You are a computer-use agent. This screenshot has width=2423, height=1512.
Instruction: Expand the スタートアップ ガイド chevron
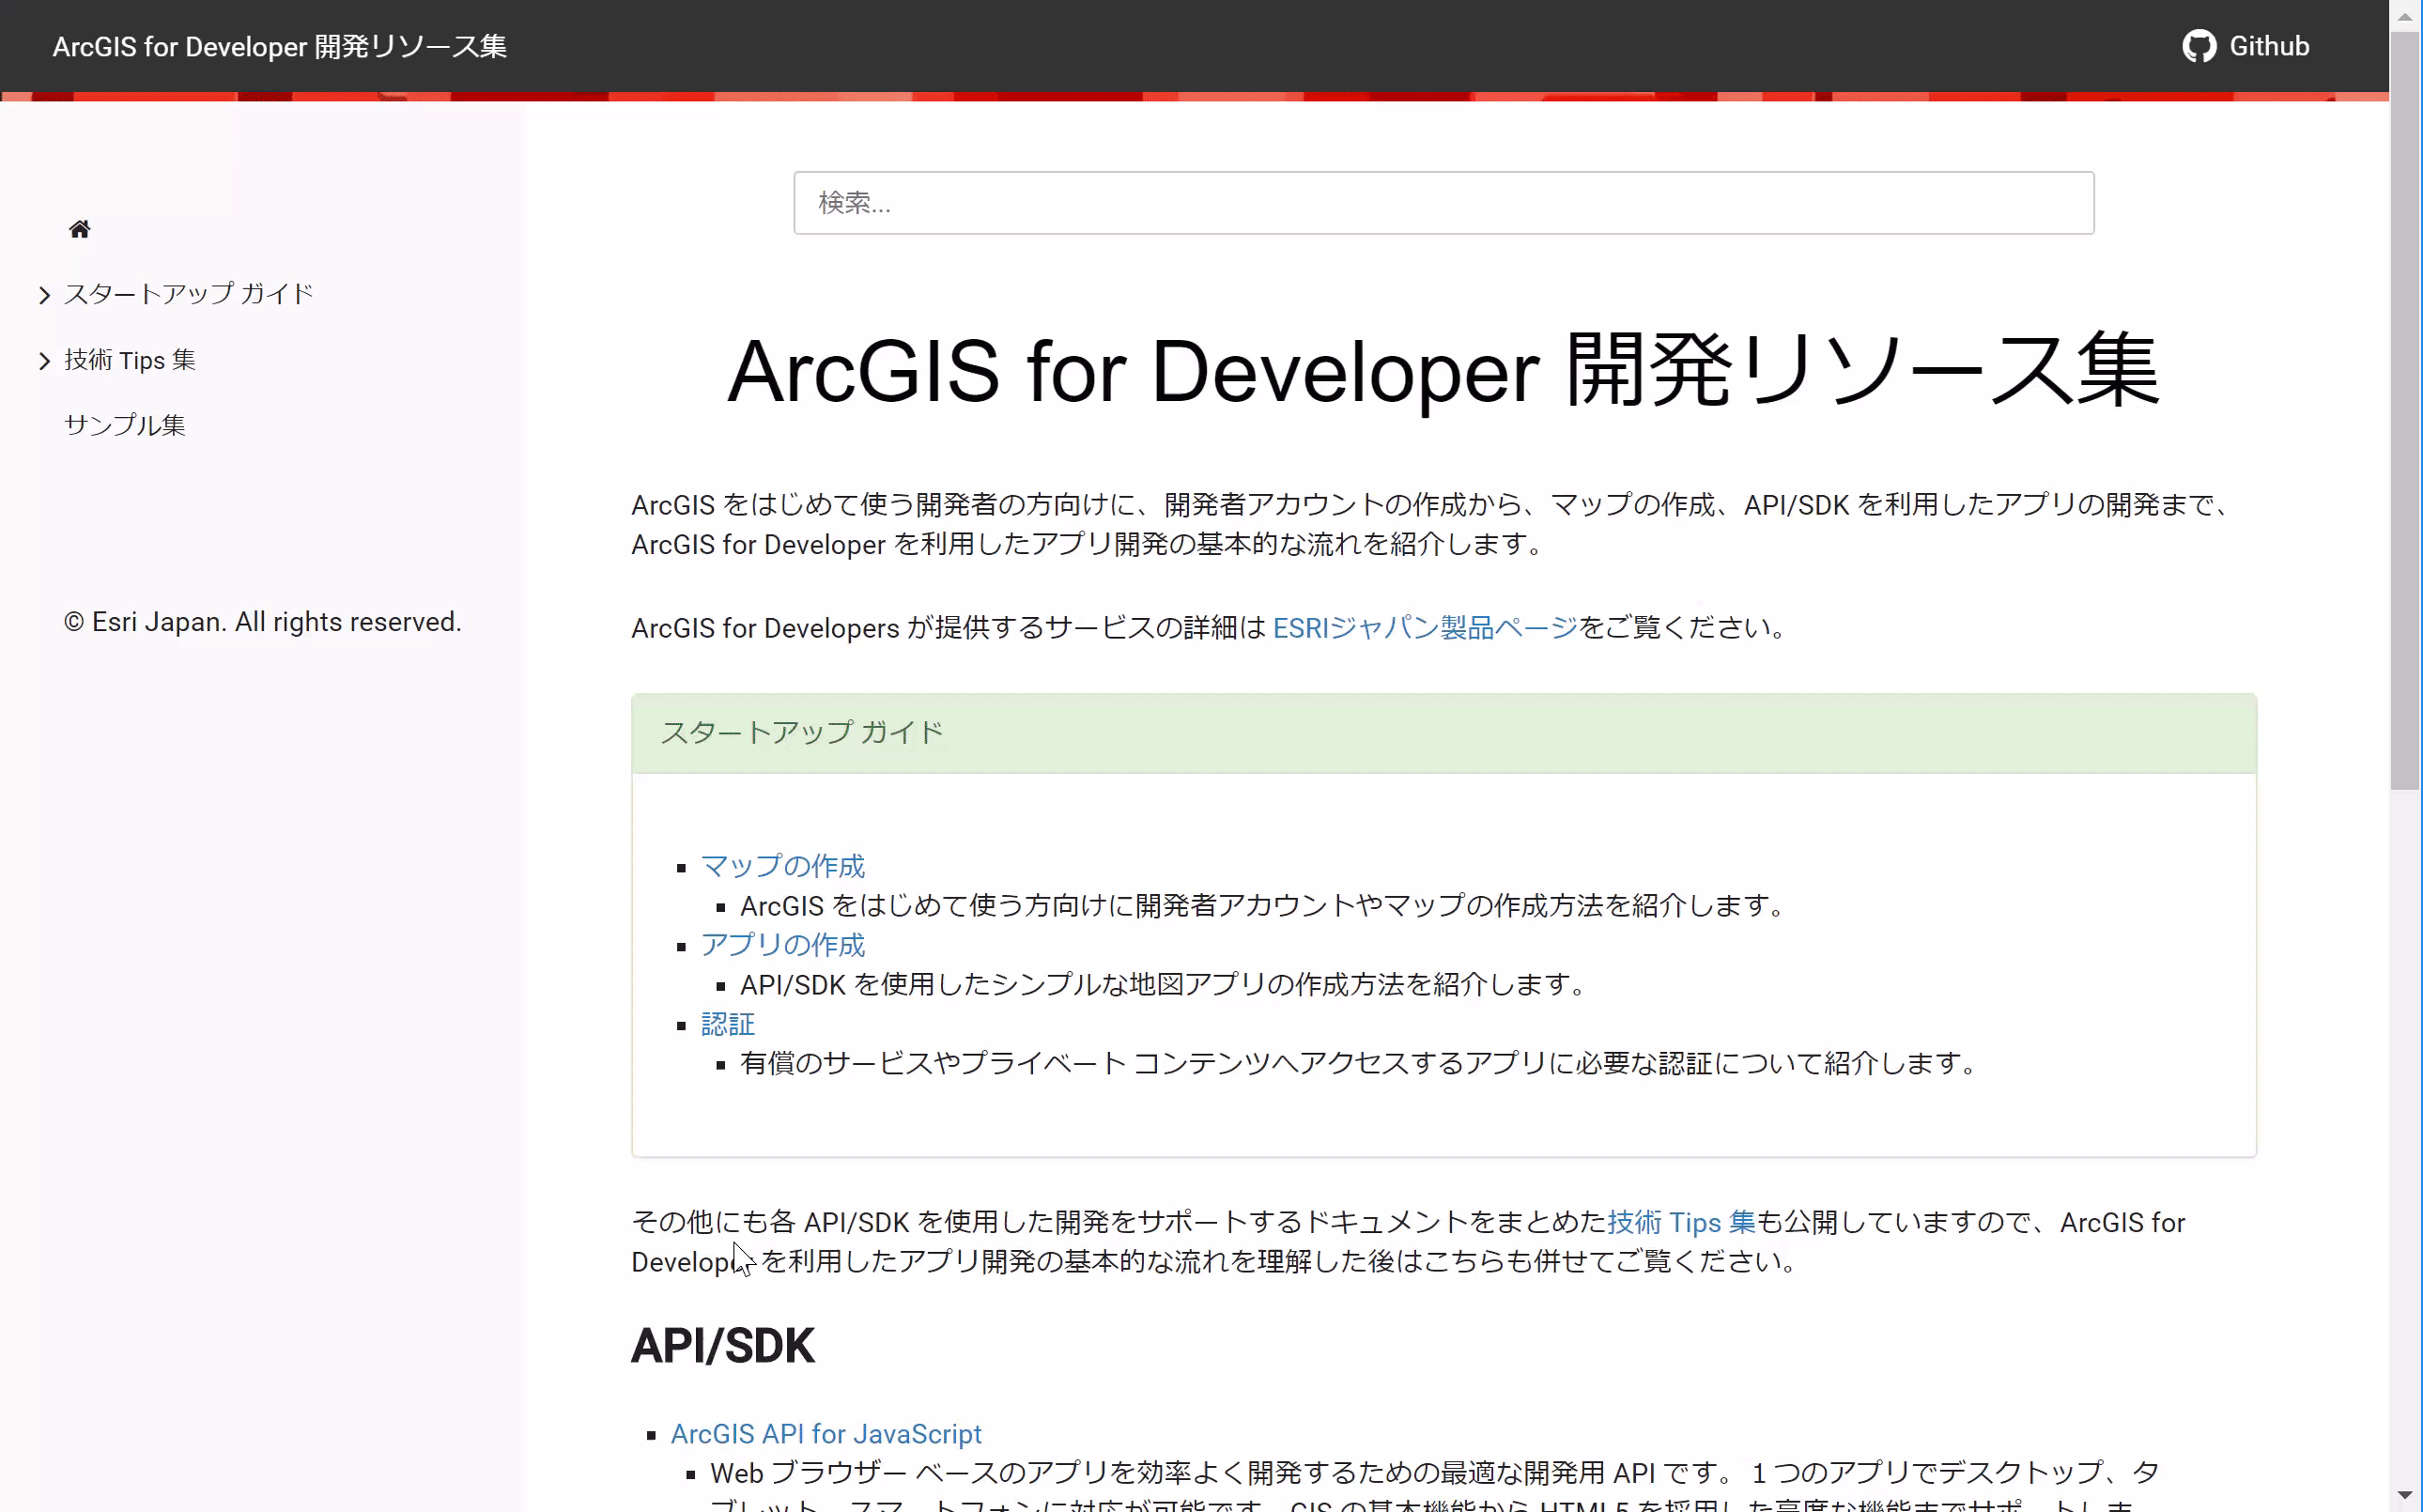44,295
